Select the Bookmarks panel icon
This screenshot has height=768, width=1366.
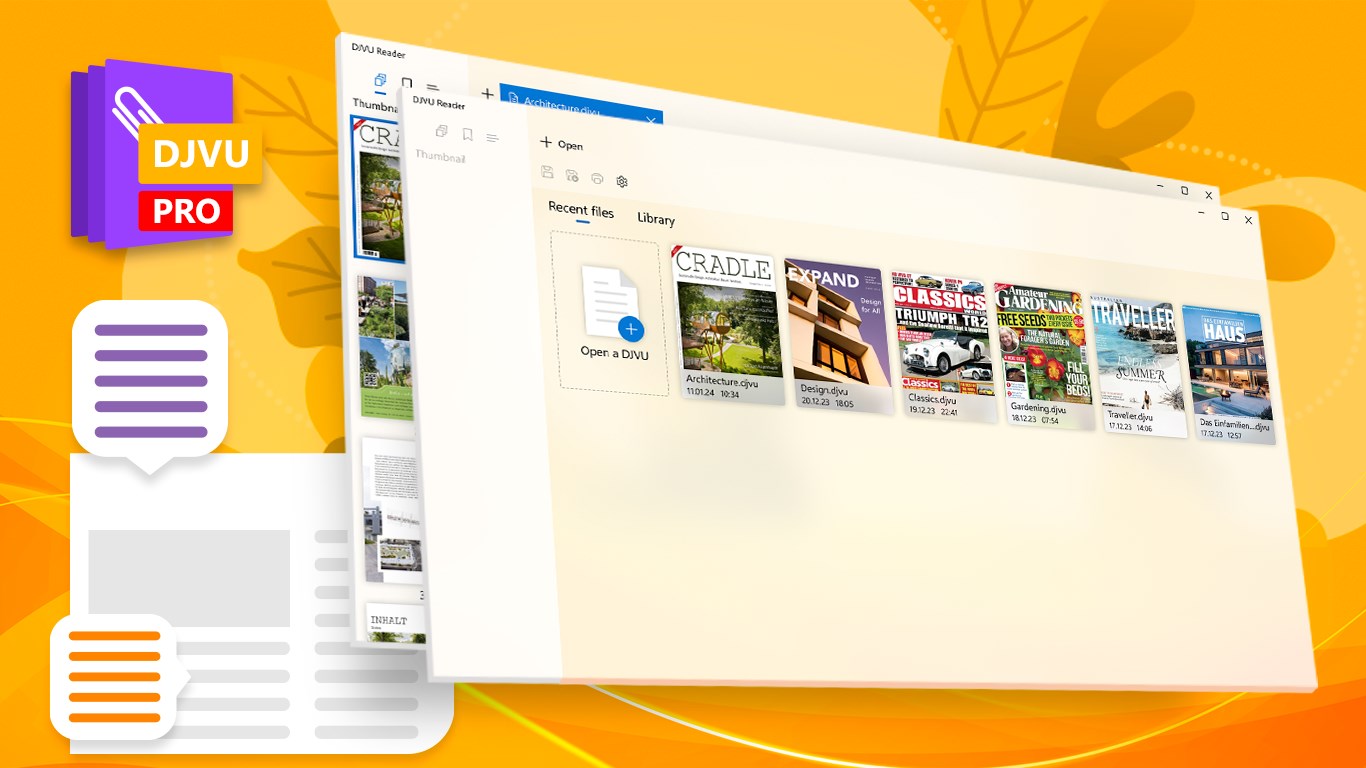(x=468, y=136)
